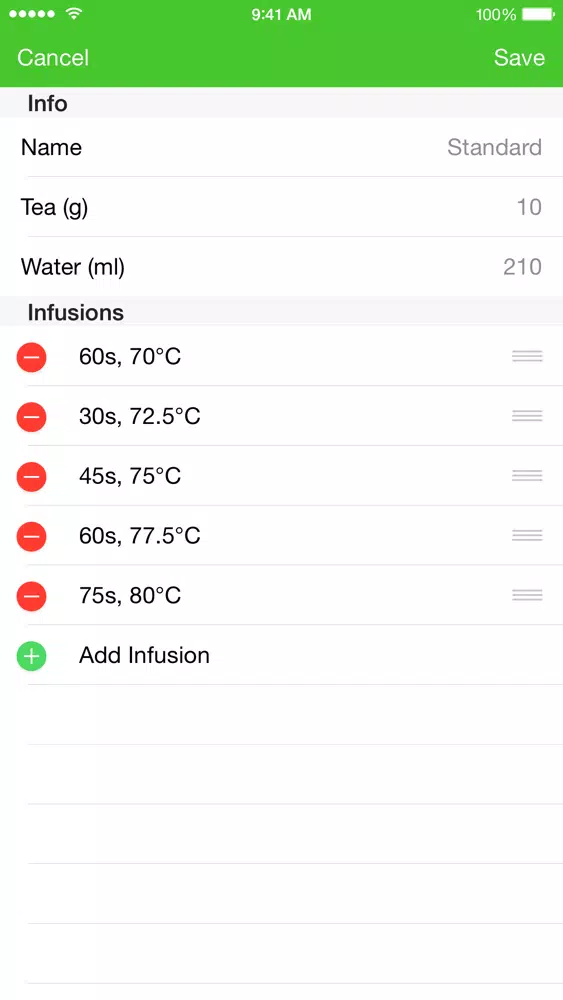Tap the reorder handle on 60s, 70°C row
The width and height of the screenshot is (563, 1000).
(527, 357)
